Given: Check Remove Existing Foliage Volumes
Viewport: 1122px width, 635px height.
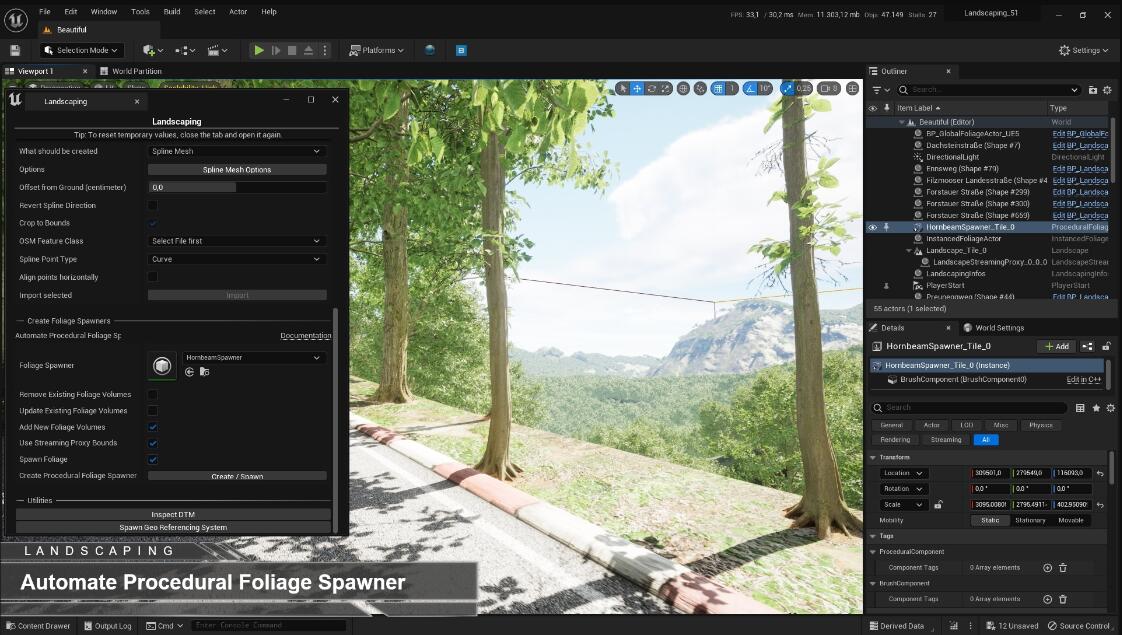Looking at the screenshot, I should tap(153, 395).
